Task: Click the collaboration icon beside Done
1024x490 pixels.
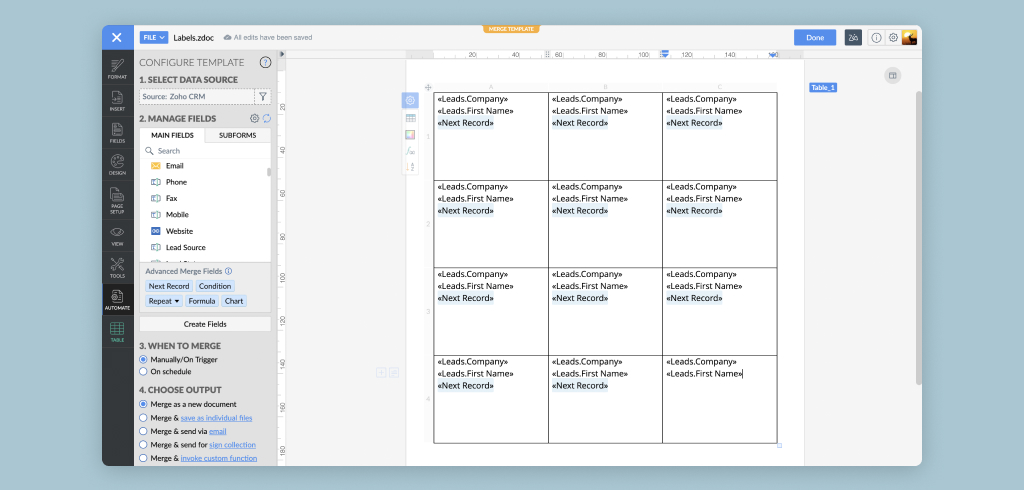Action: click(x=853, y=38)
